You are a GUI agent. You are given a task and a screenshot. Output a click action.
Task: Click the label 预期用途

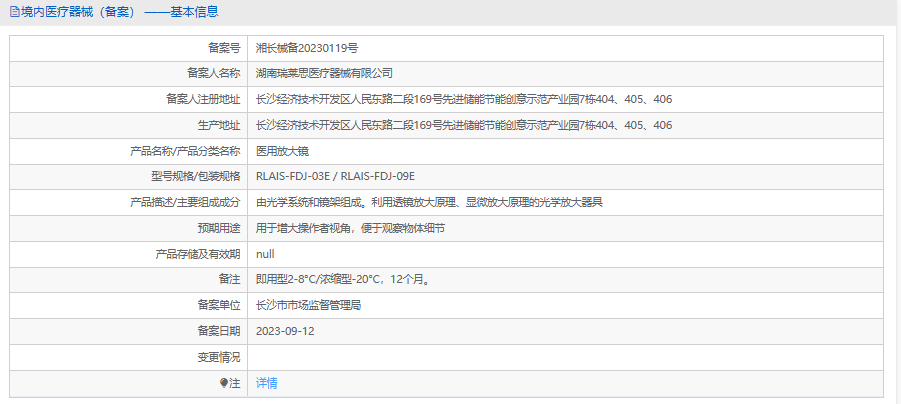(x=218, y=228)
